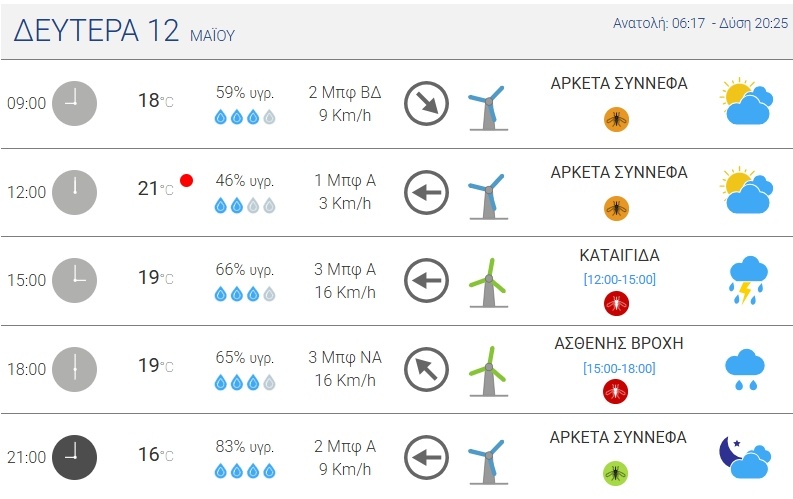
Task: Open the [15:00-18:00] rain time link
Action: (x=619, y=368)
